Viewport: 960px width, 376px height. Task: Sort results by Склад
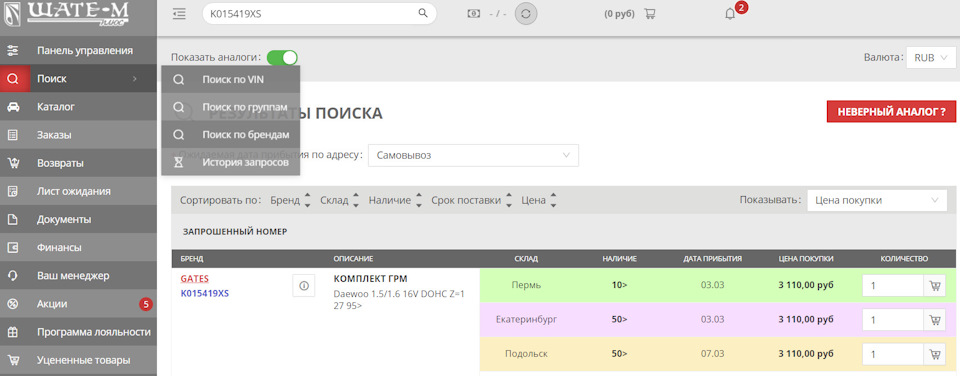pos(340,200)
